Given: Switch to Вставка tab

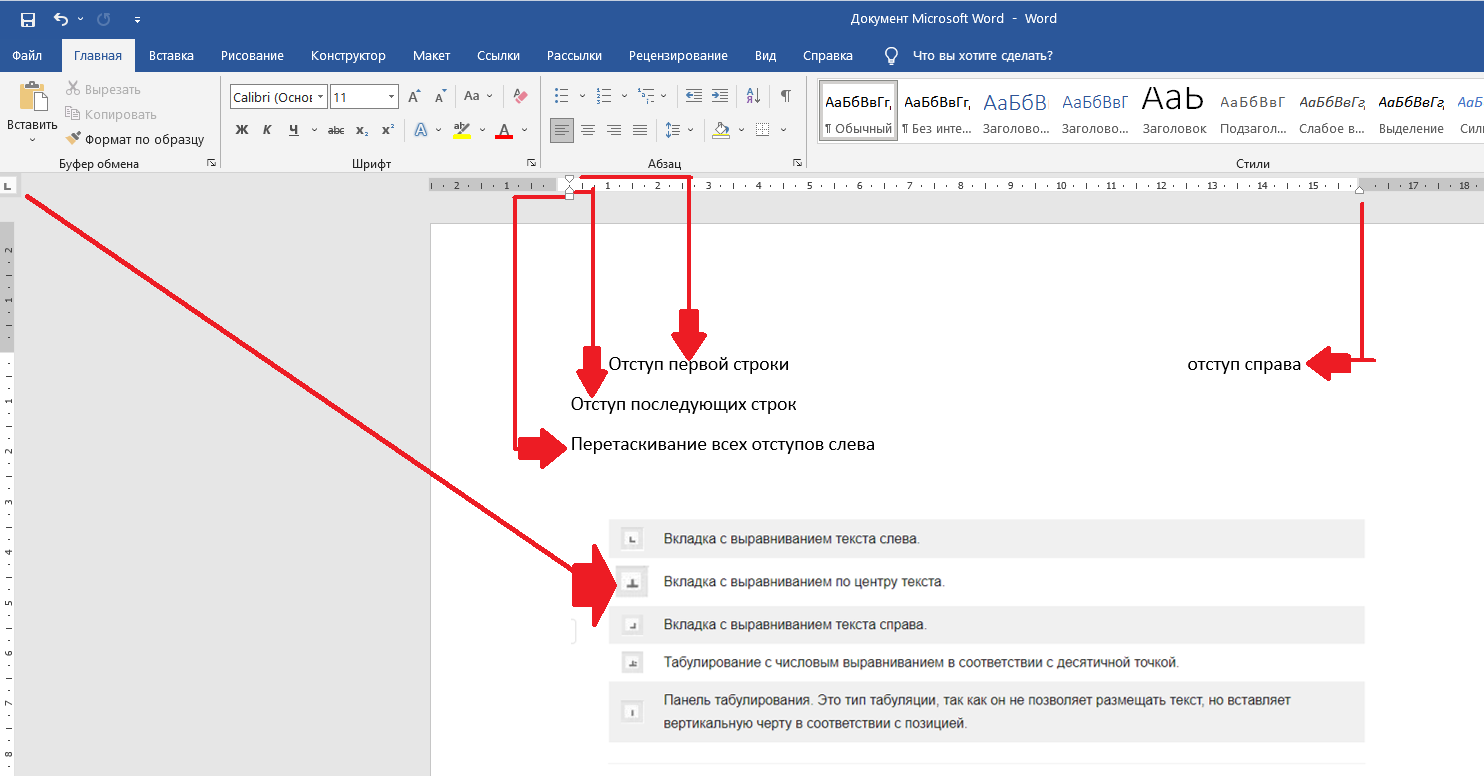Looking at the screenshot, I should click(171, 56).
